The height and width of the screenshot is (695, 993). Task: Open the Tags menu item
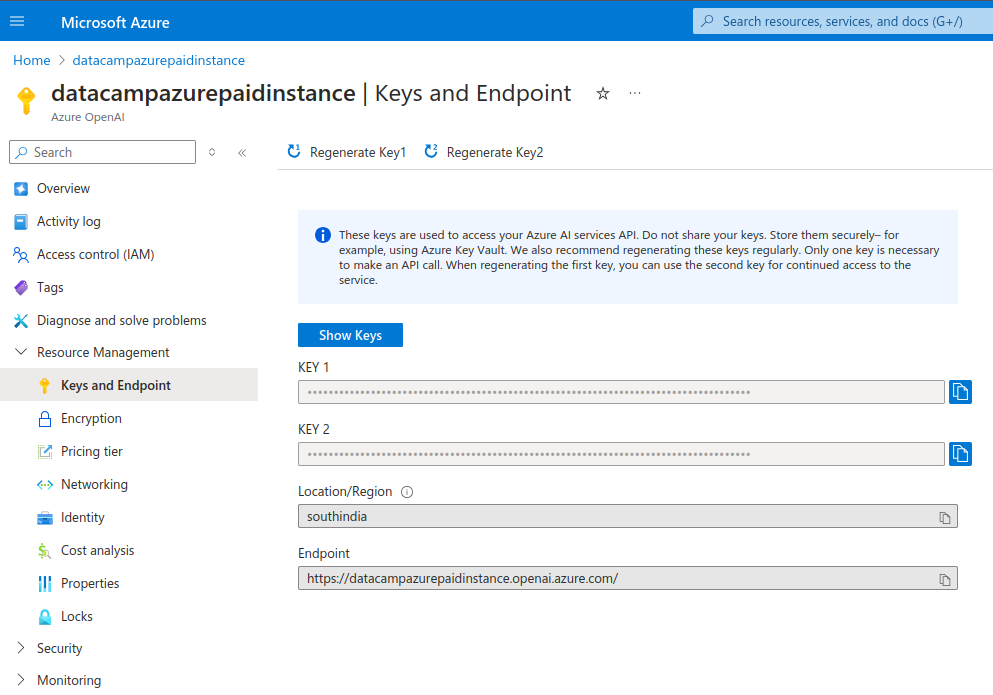[x=50, y=287]
